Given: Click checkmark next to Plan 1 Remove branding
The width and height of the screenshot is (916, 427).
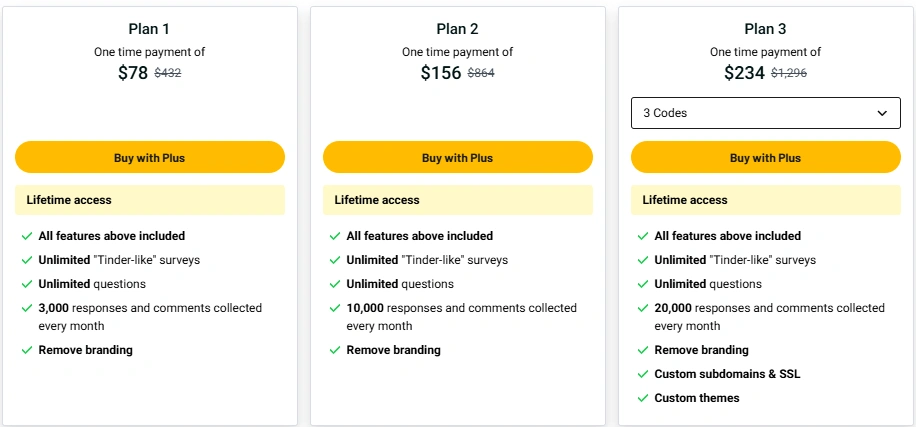Looking at the screenshot, I should point(26,350).
